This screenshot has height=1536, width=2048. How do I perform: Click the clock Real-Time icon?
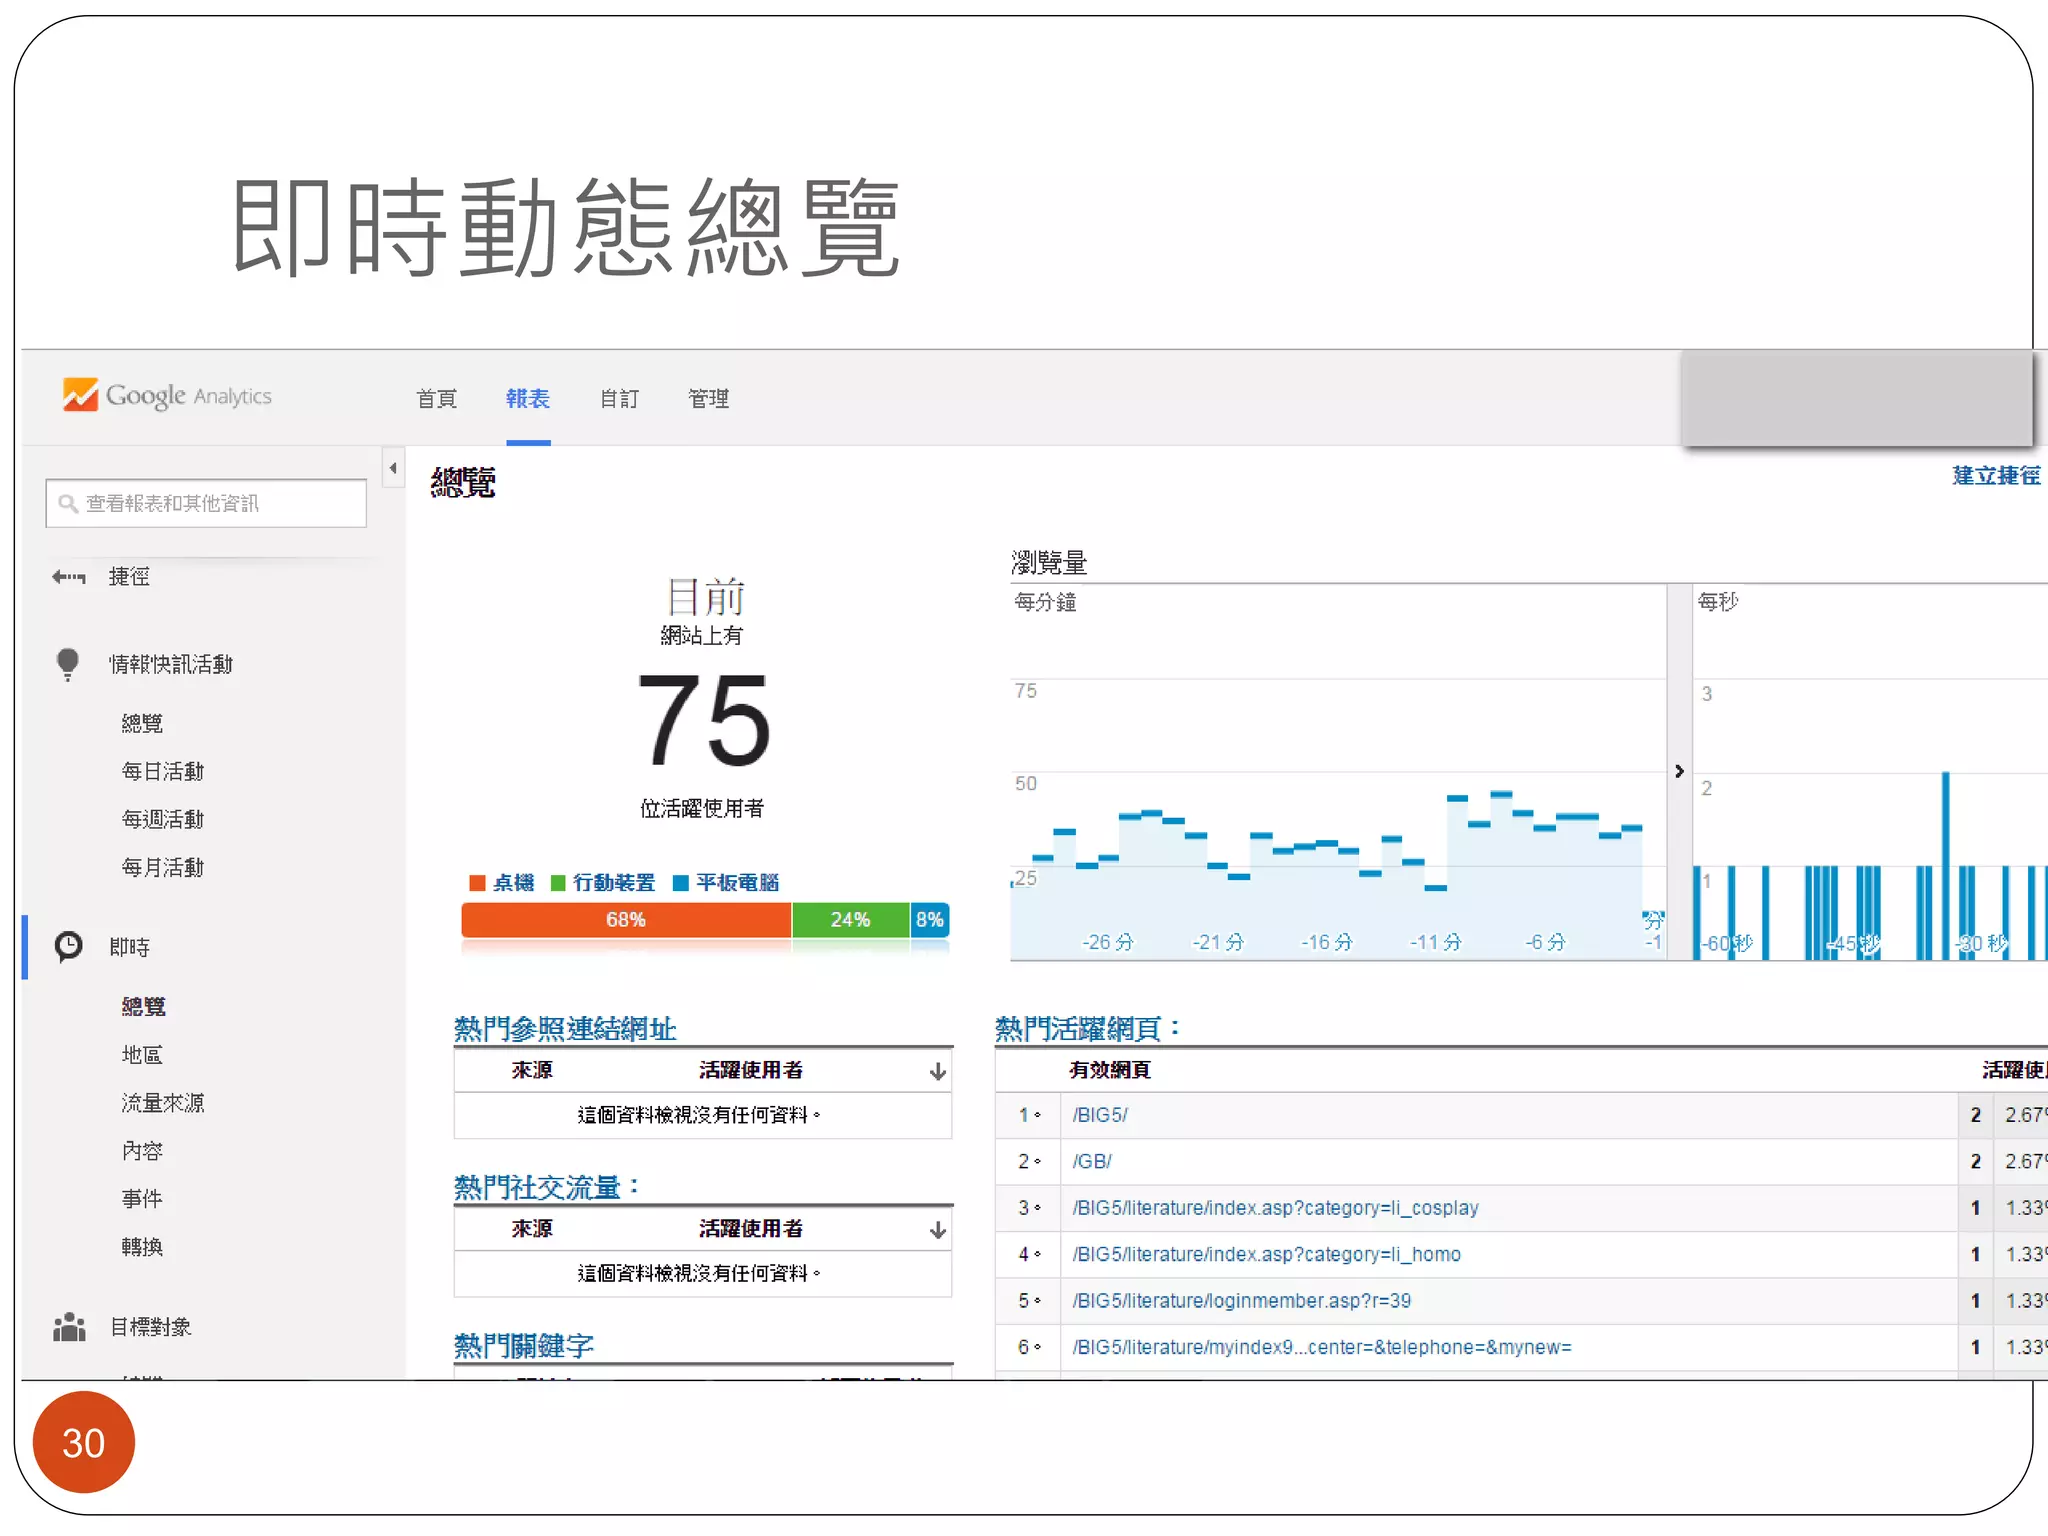point(68,946)
